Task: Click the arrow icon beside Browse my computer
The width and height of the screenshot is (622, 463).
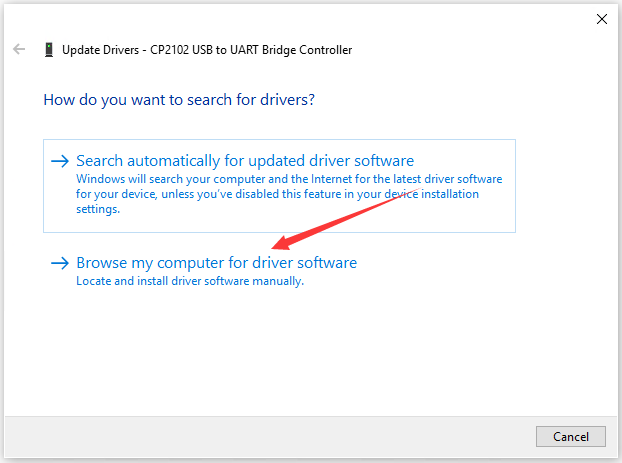Action: coord(60,263)
